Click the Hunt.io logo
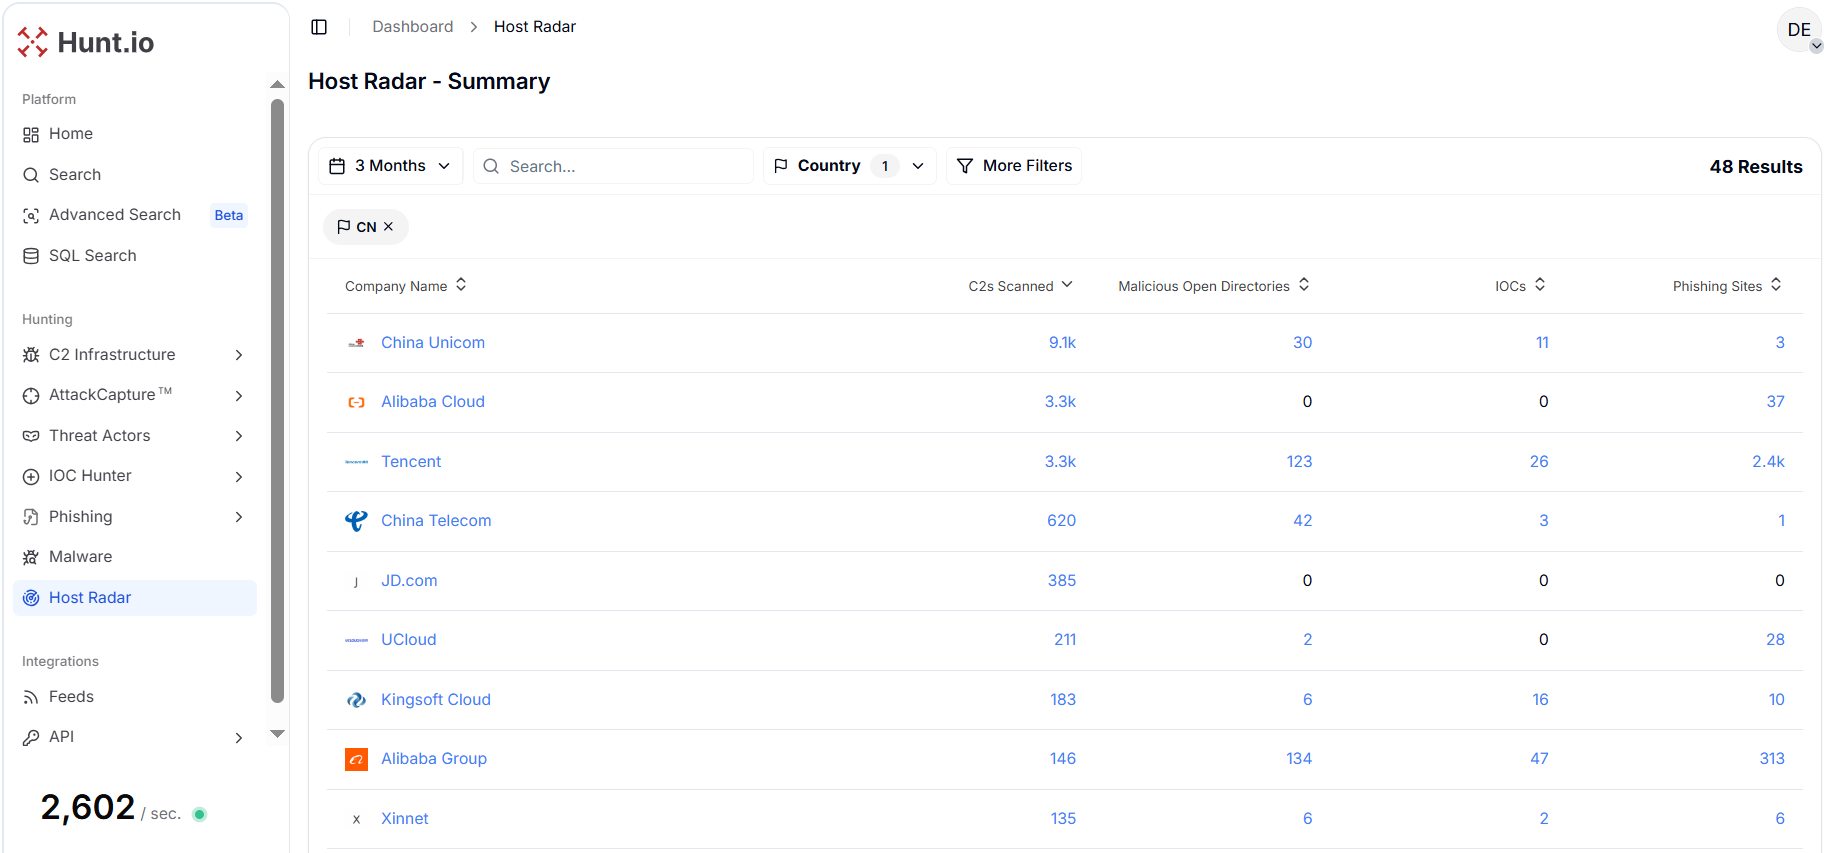Screen dimensions: 1839x853 (x=86, y=42)
